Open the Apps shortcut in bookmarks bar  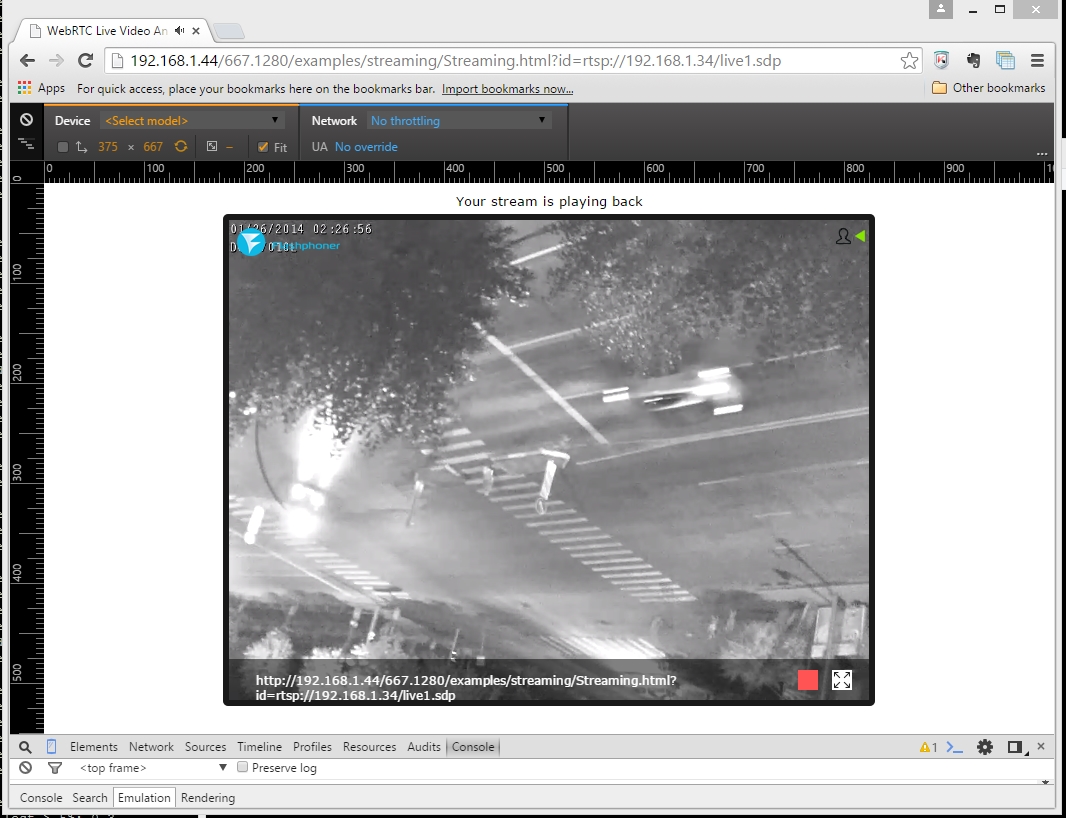tap(41, 88)
